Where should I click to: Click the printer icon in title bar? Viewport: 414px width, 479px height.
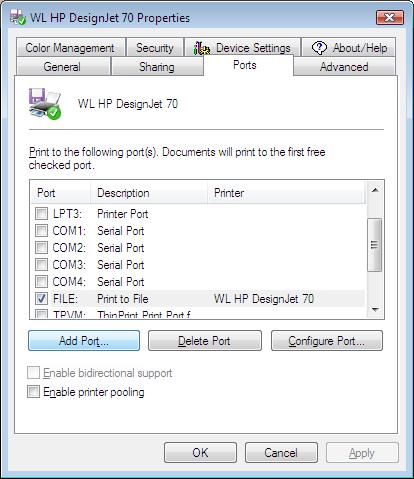coord(18,17)
